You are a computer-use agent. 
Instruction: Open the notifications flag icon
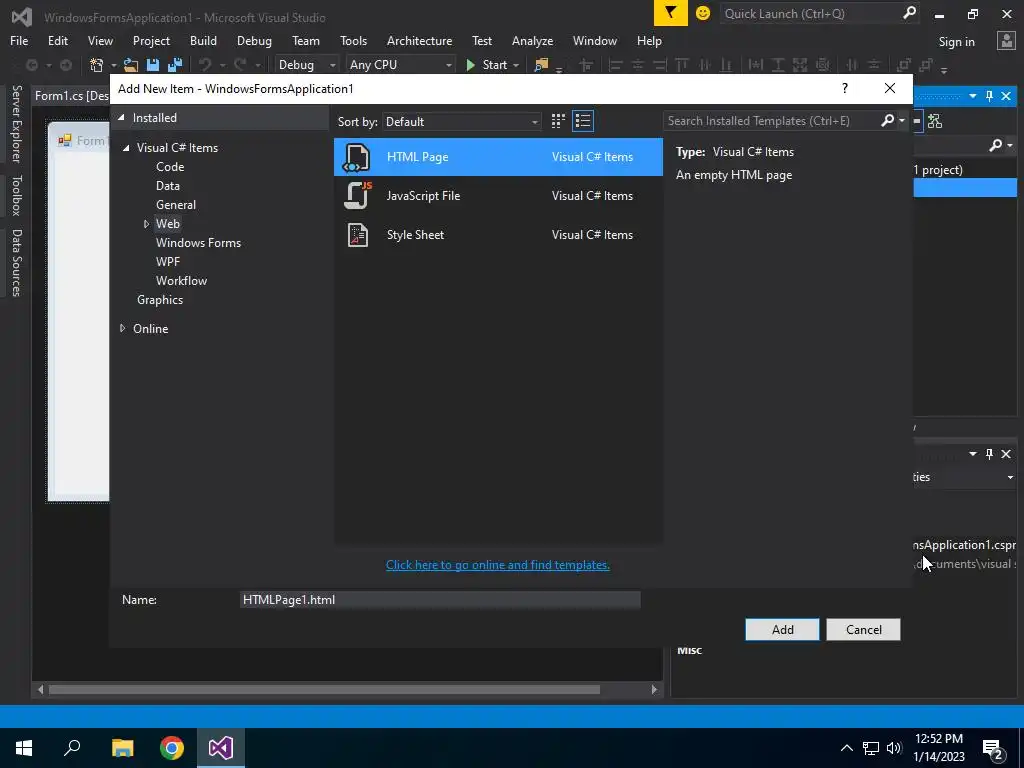pyautogui.click(x=671, y=13)
